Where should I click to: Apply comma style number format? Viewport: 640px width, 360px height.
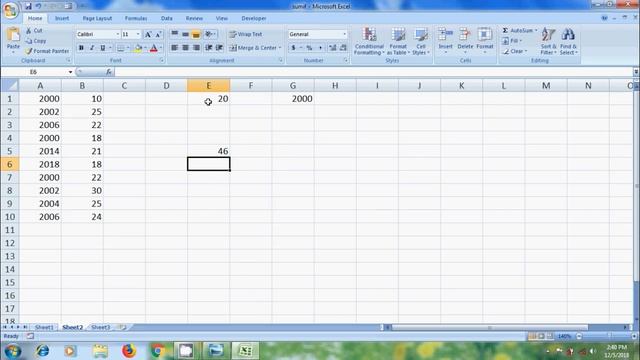click(320, 48)
